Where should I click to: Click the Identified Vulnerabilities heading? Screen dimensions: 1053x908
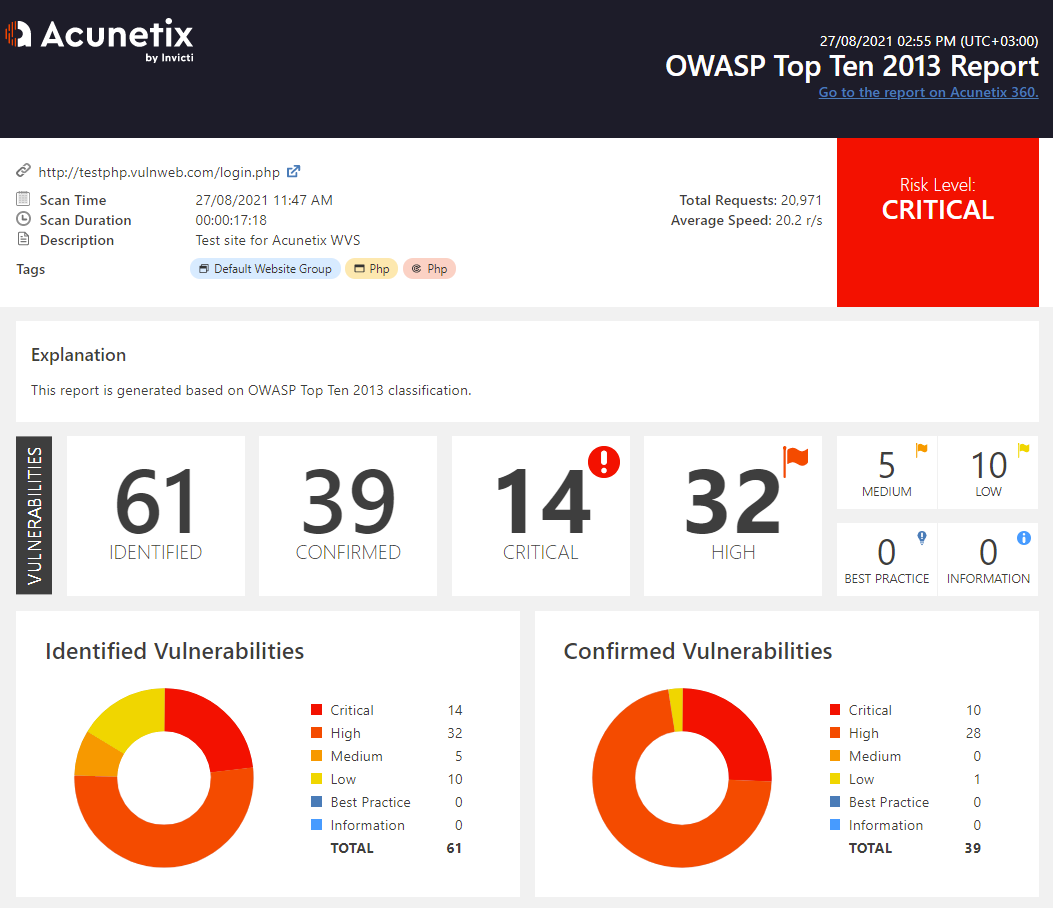175,651
